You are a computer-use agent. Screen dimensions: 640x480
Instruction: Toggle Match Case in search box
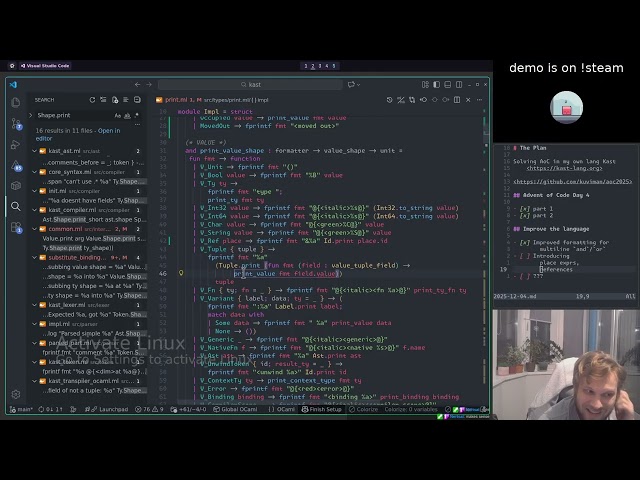click(118, 116)
